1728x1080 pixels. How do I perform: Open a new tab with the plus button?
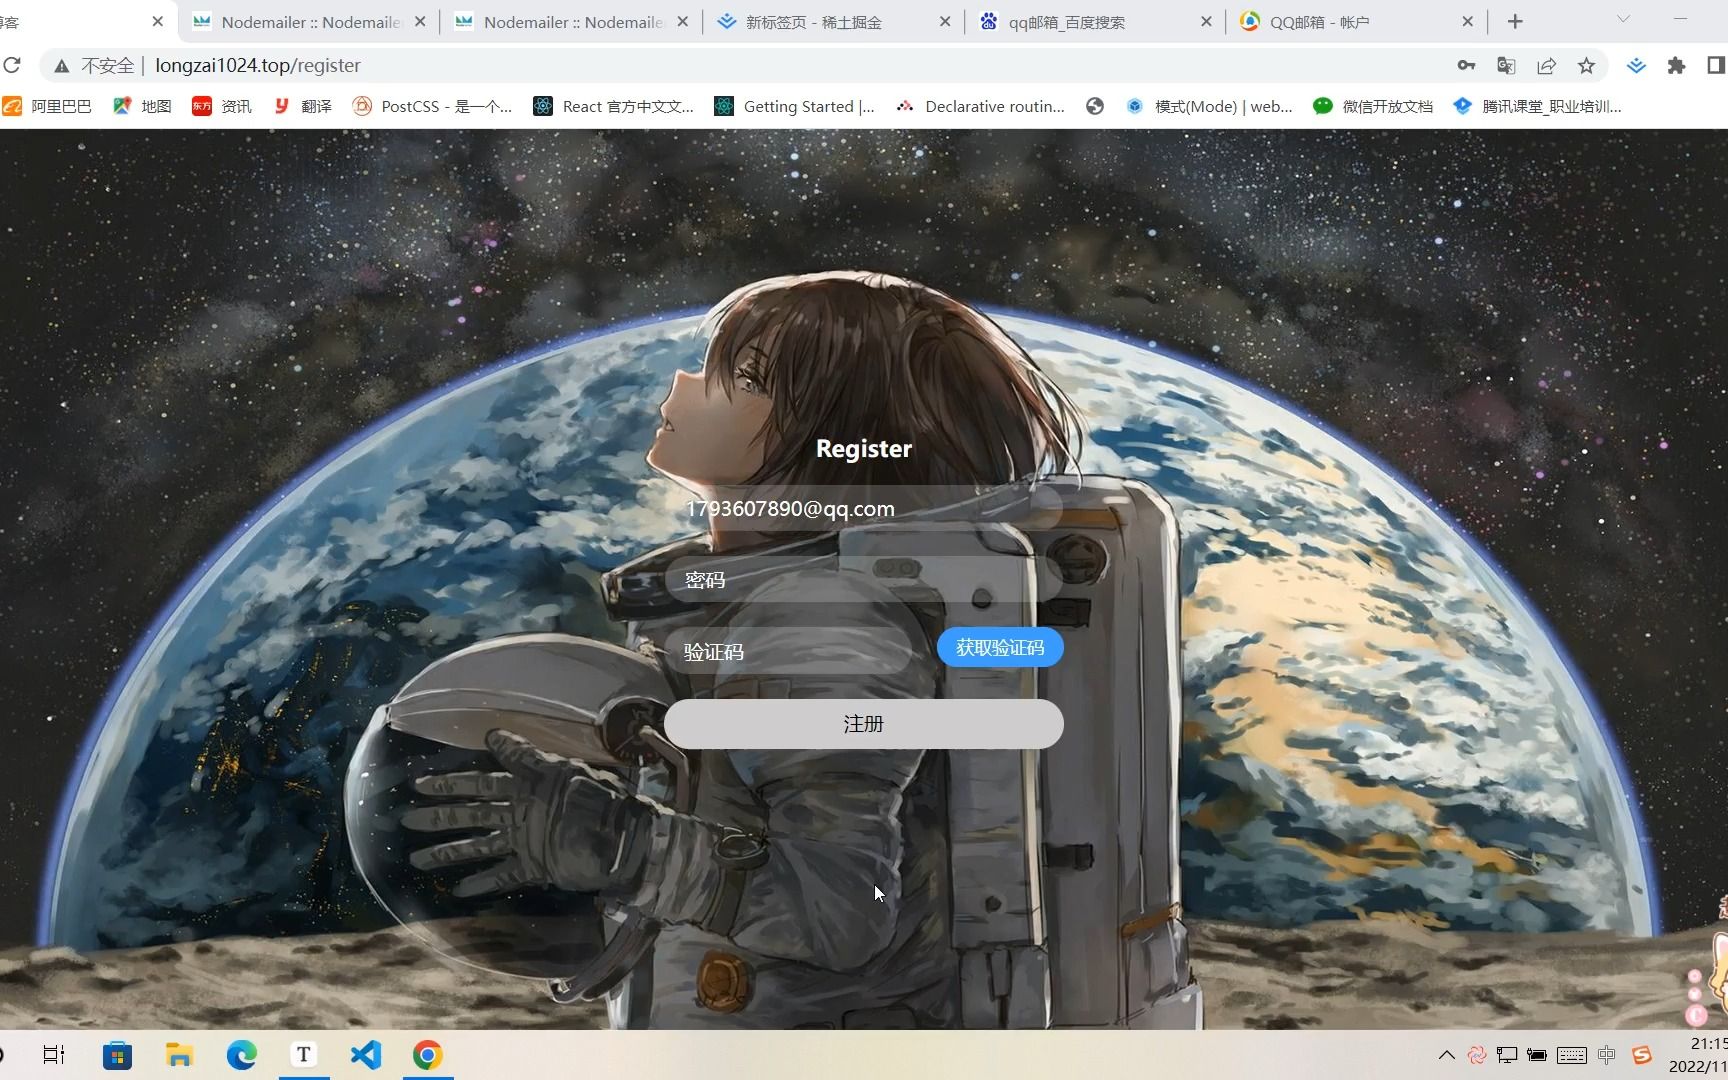coord(1515,21)
